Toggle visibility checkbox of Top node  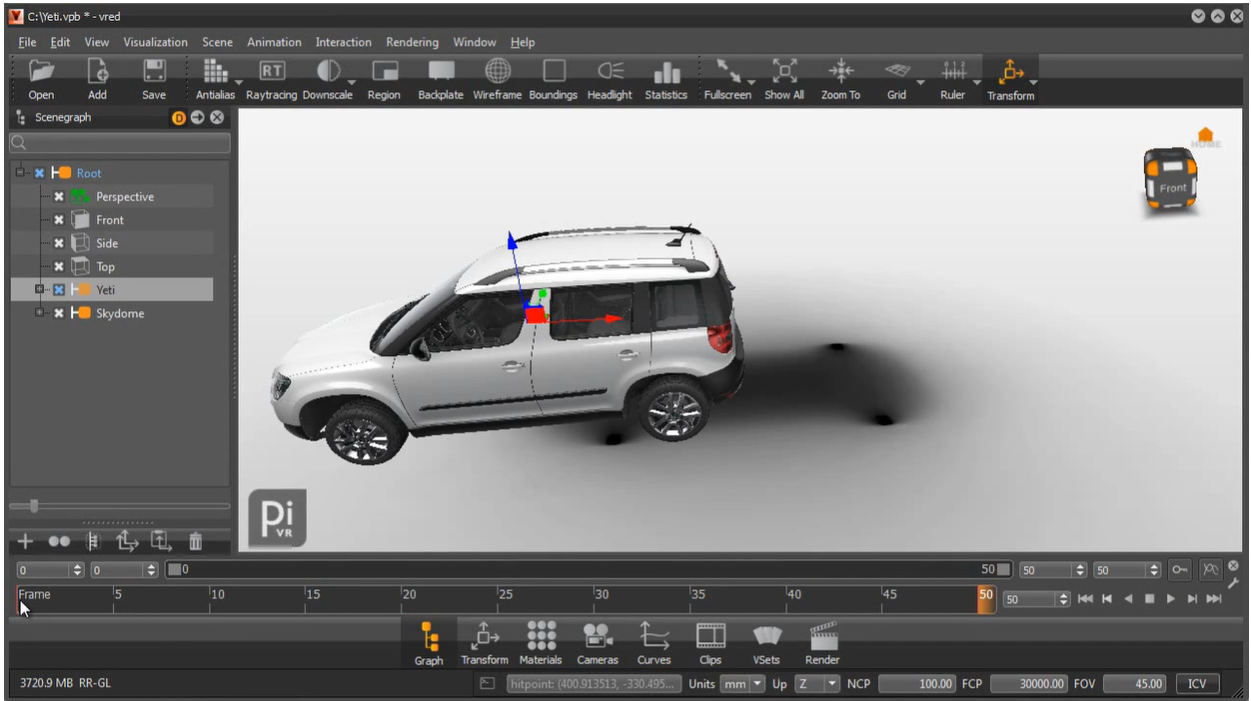[x=58, y=267]
